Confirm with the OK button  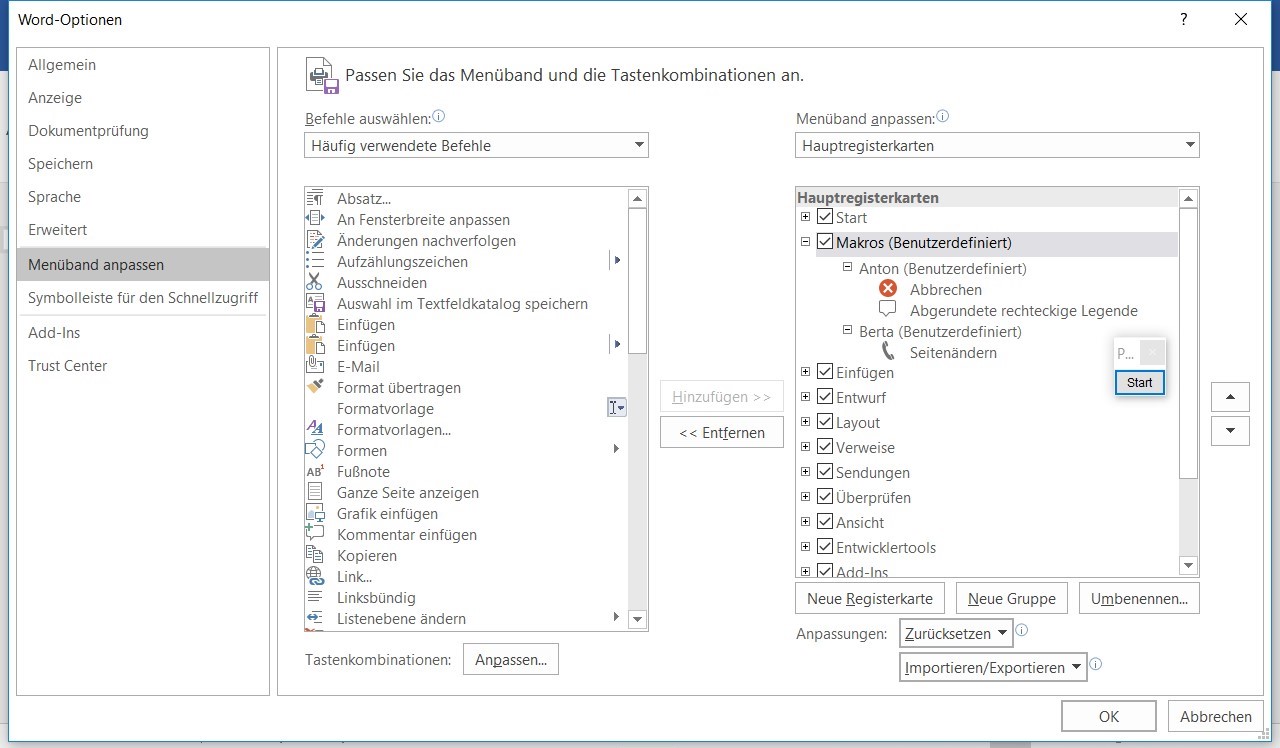(x=1109, y=716)
